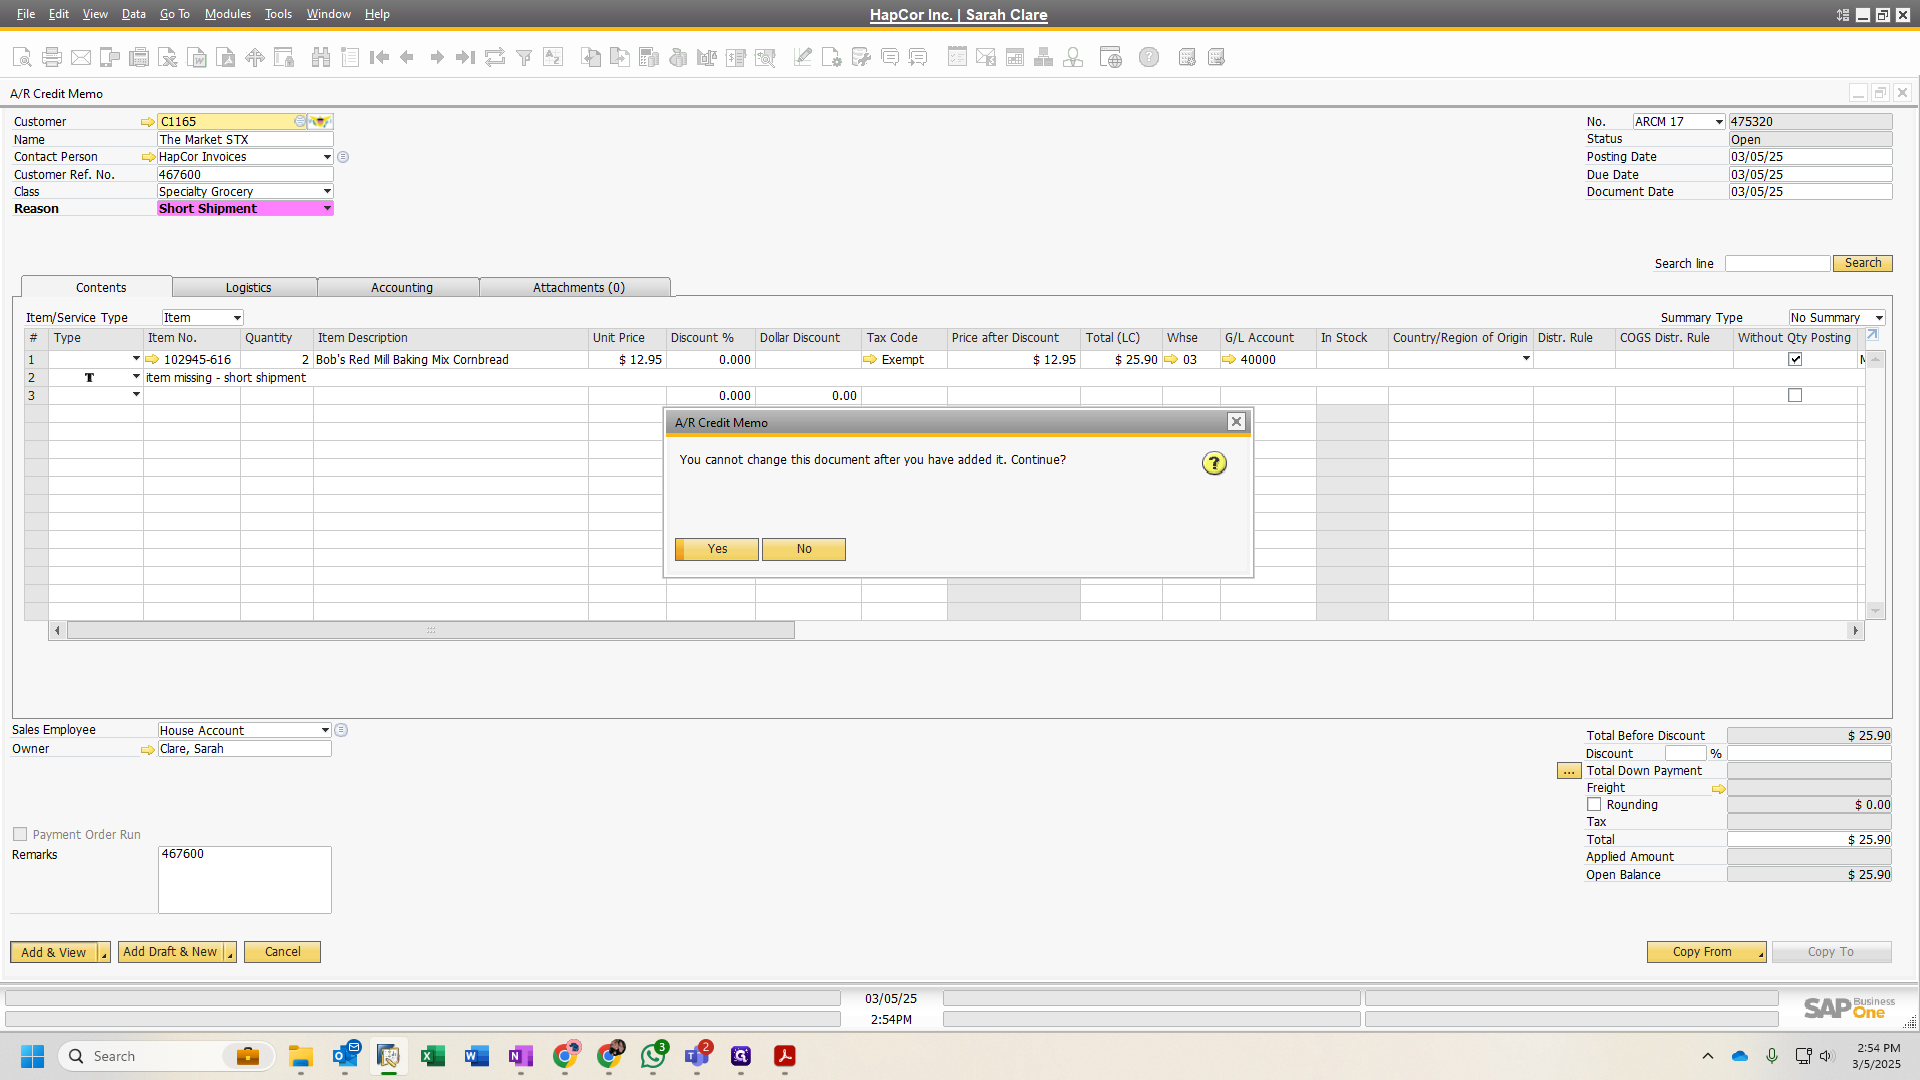Image resolution: width=1920 pixels, height=1080 pixels.
Task: Go to the first data record
Action: click(x=379, y=58)
